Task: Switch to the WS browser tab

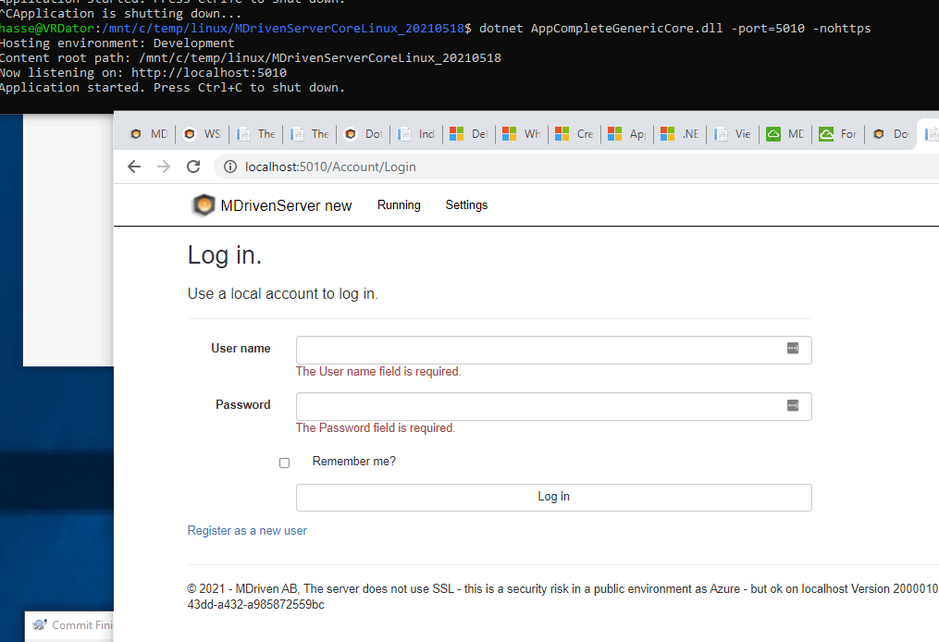Action: coord(202,134)
